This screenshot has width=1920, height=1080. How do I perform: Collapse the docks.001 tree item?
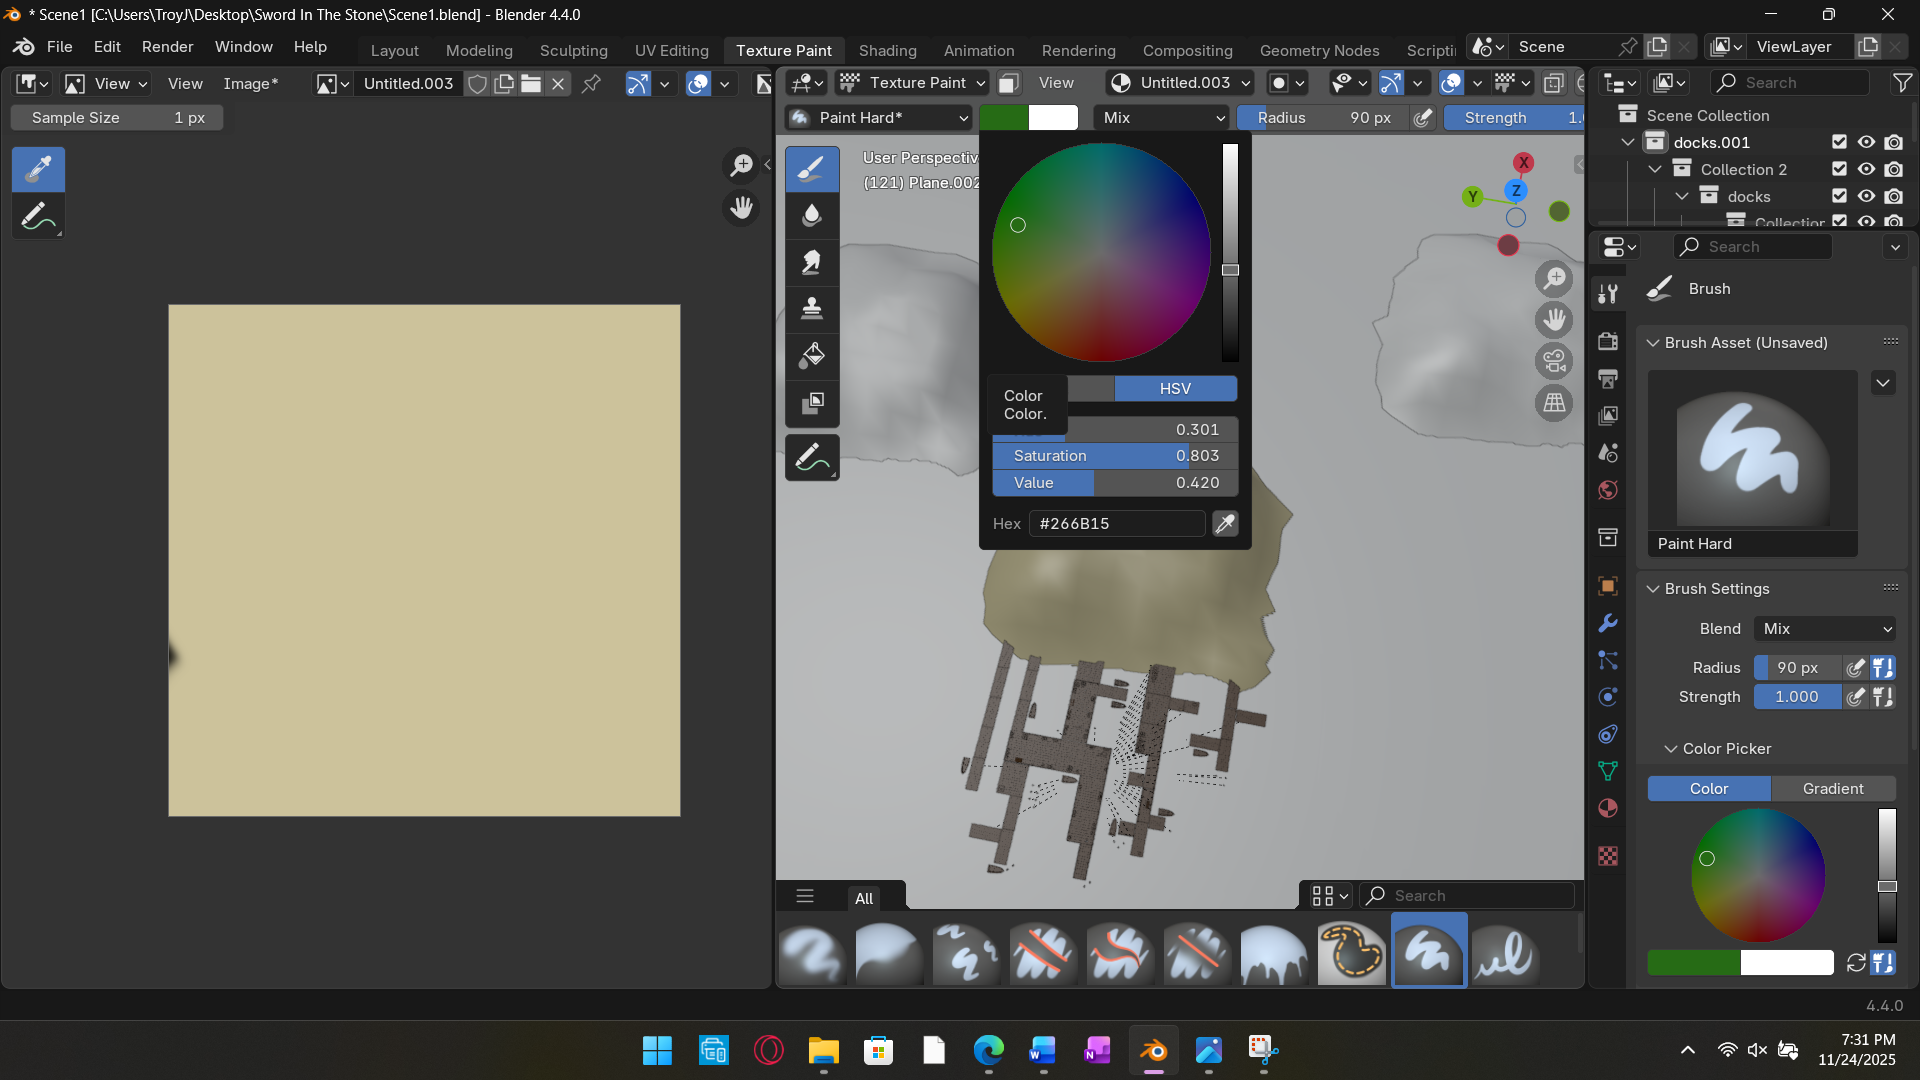point(1628,142)
